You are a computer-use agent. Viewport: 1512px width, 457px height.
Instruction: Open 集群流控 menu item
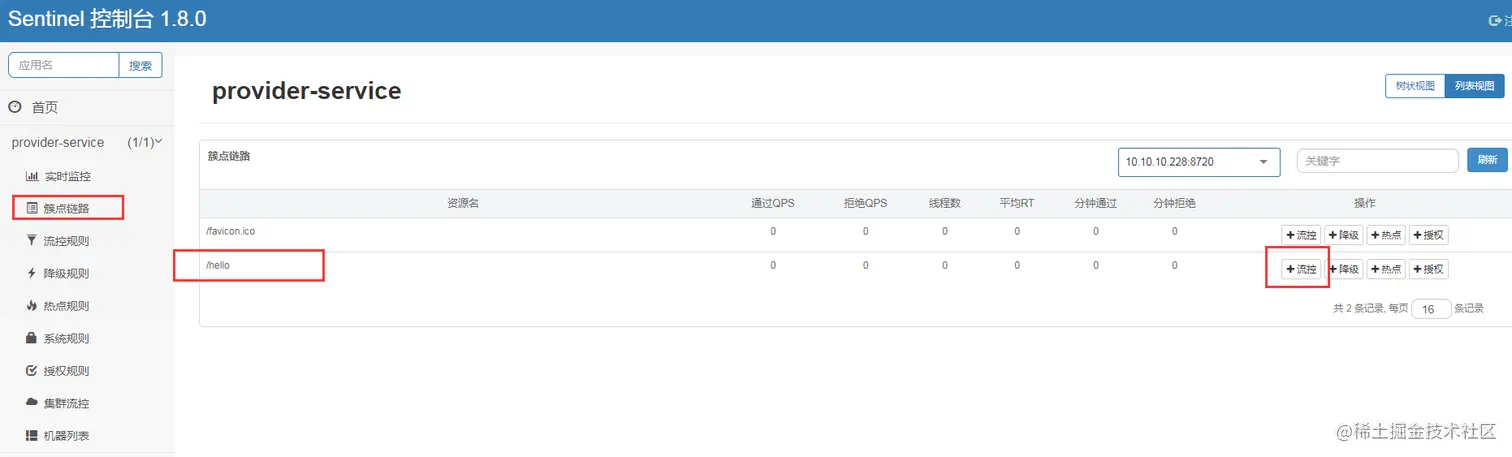pos(67,403)
